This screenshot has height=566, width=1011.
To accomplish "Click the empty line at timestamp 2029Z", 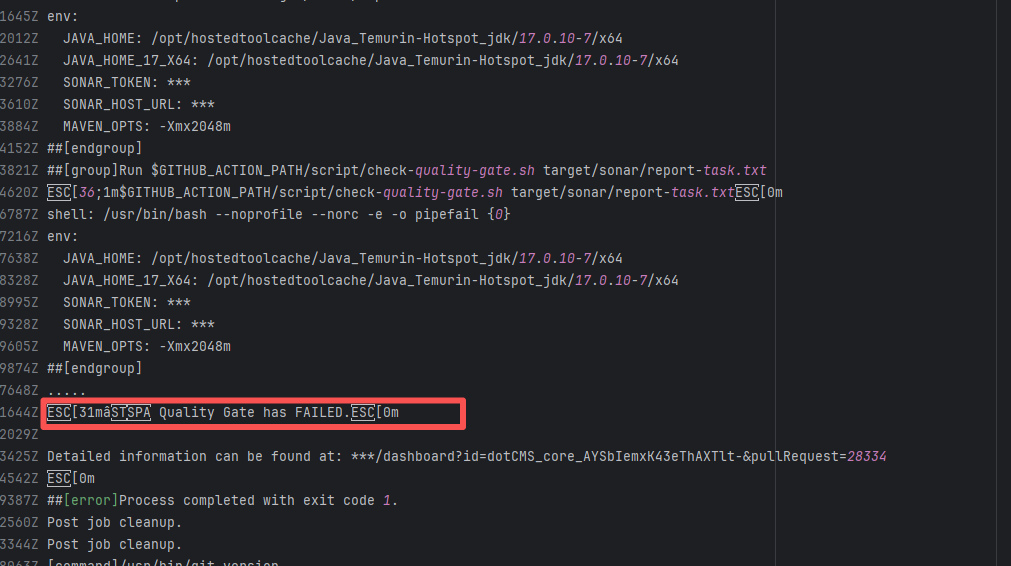I will coord(200,434).
